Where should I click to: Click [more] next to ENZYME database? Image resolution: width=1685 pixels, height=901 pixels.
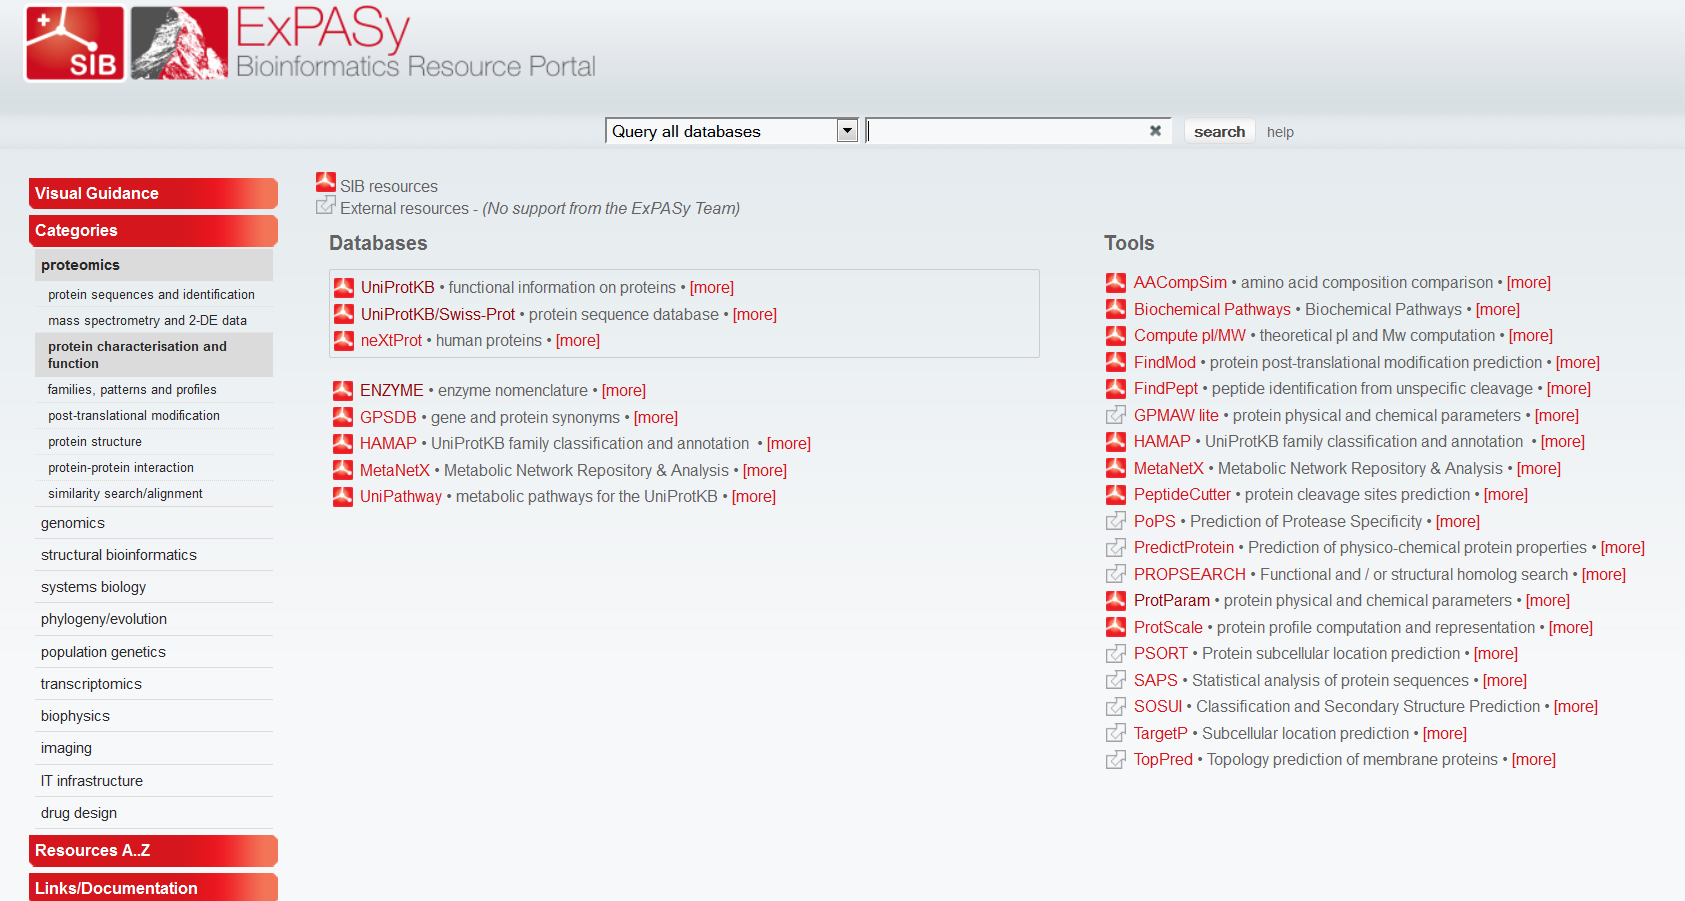(x=624, y=390)
